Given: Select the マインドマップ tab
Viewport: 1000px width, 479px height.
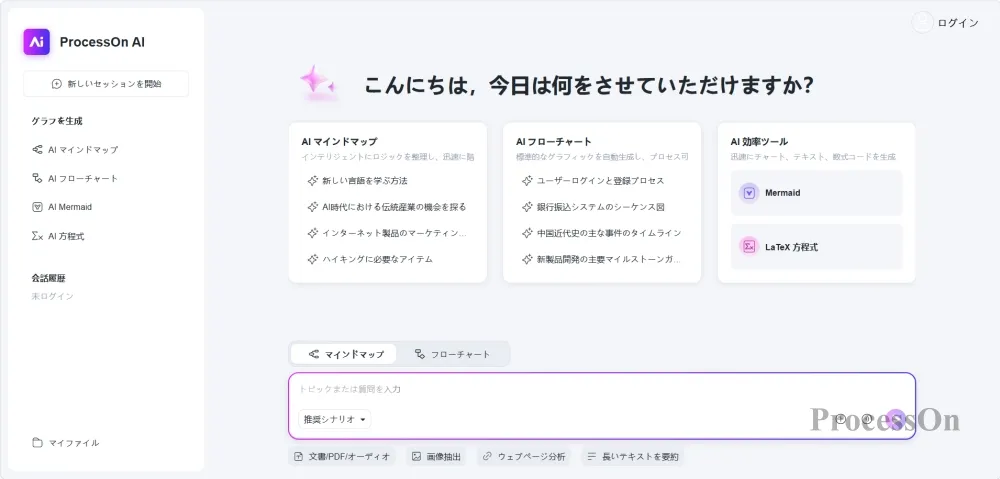Looking at the screenshot, I should click(x=344, y=354).
